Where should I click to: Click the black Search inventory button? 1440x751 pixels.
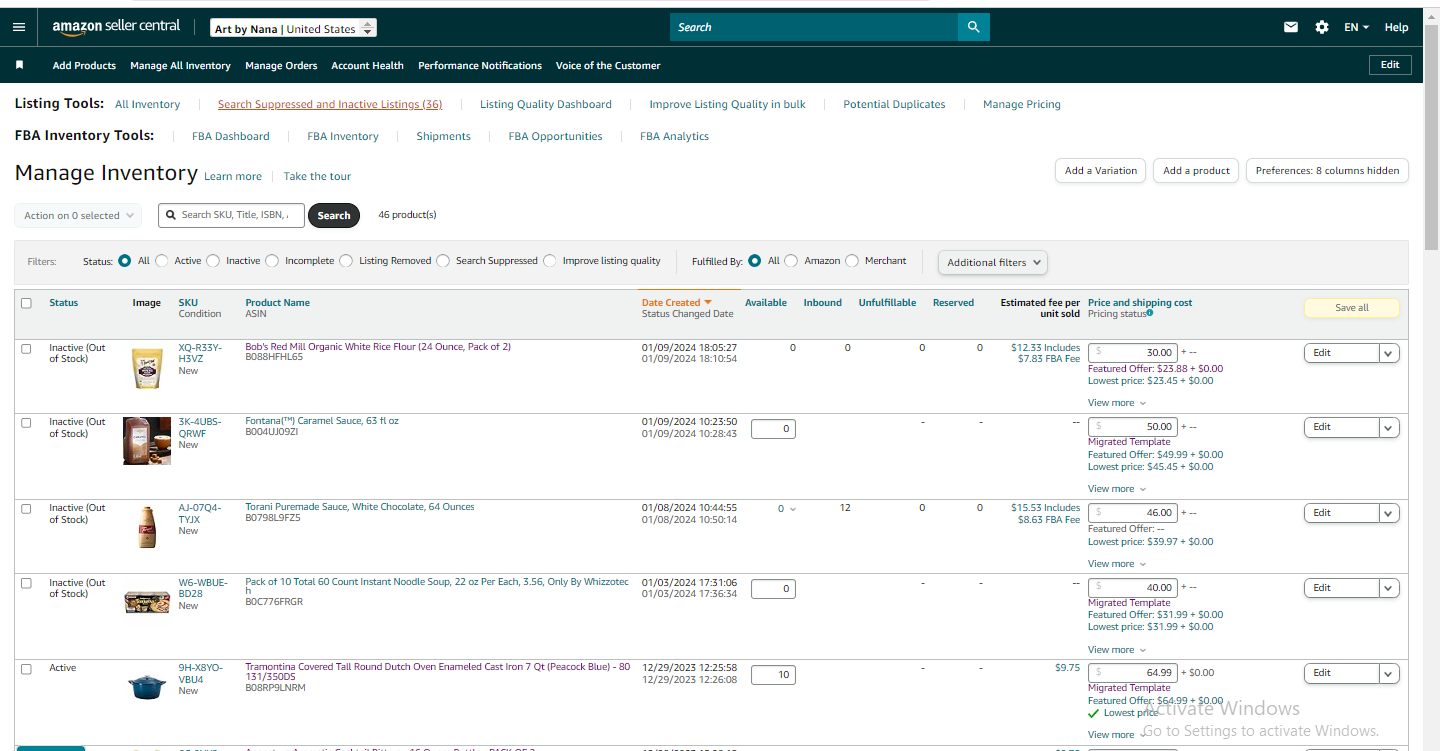tap(334, 215)
